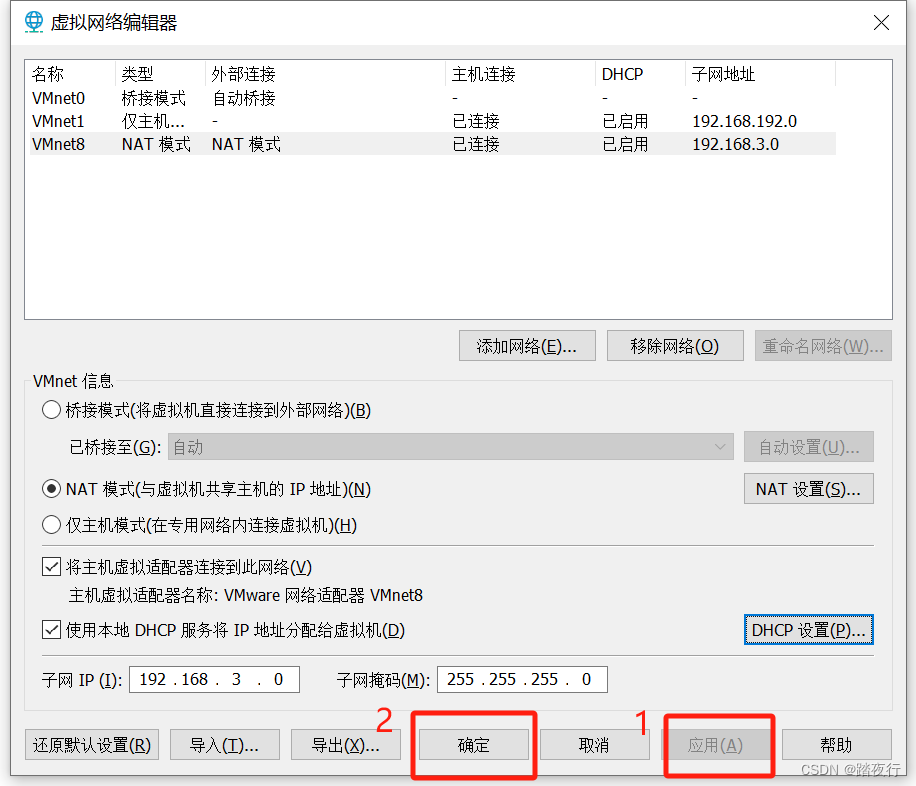The width and height of the screenshot is (916, 786).
Task: Click the globe icon in title bar
Action: coord(34,22)
